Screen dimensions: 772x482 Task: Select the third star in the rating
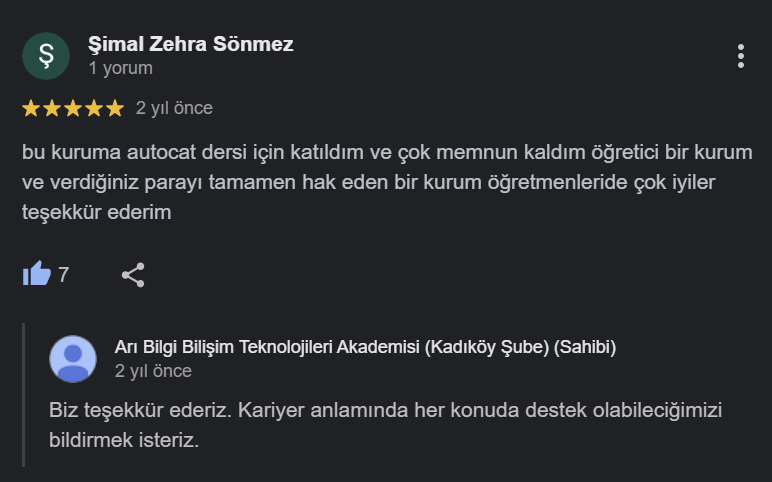coord(73,108)
